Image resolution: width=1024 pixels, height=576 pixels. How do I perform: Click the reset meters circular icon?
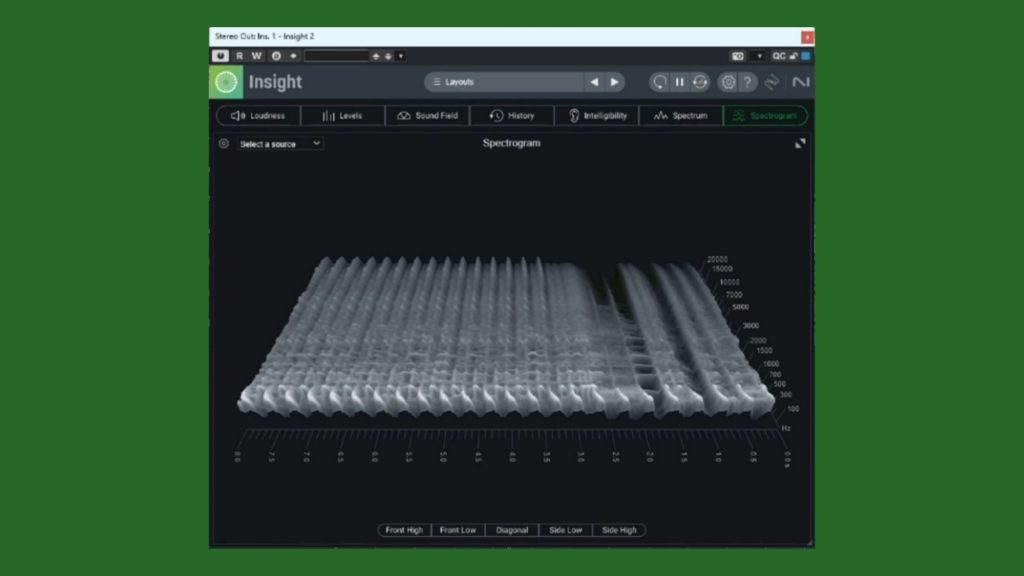(x=659, y=82)
